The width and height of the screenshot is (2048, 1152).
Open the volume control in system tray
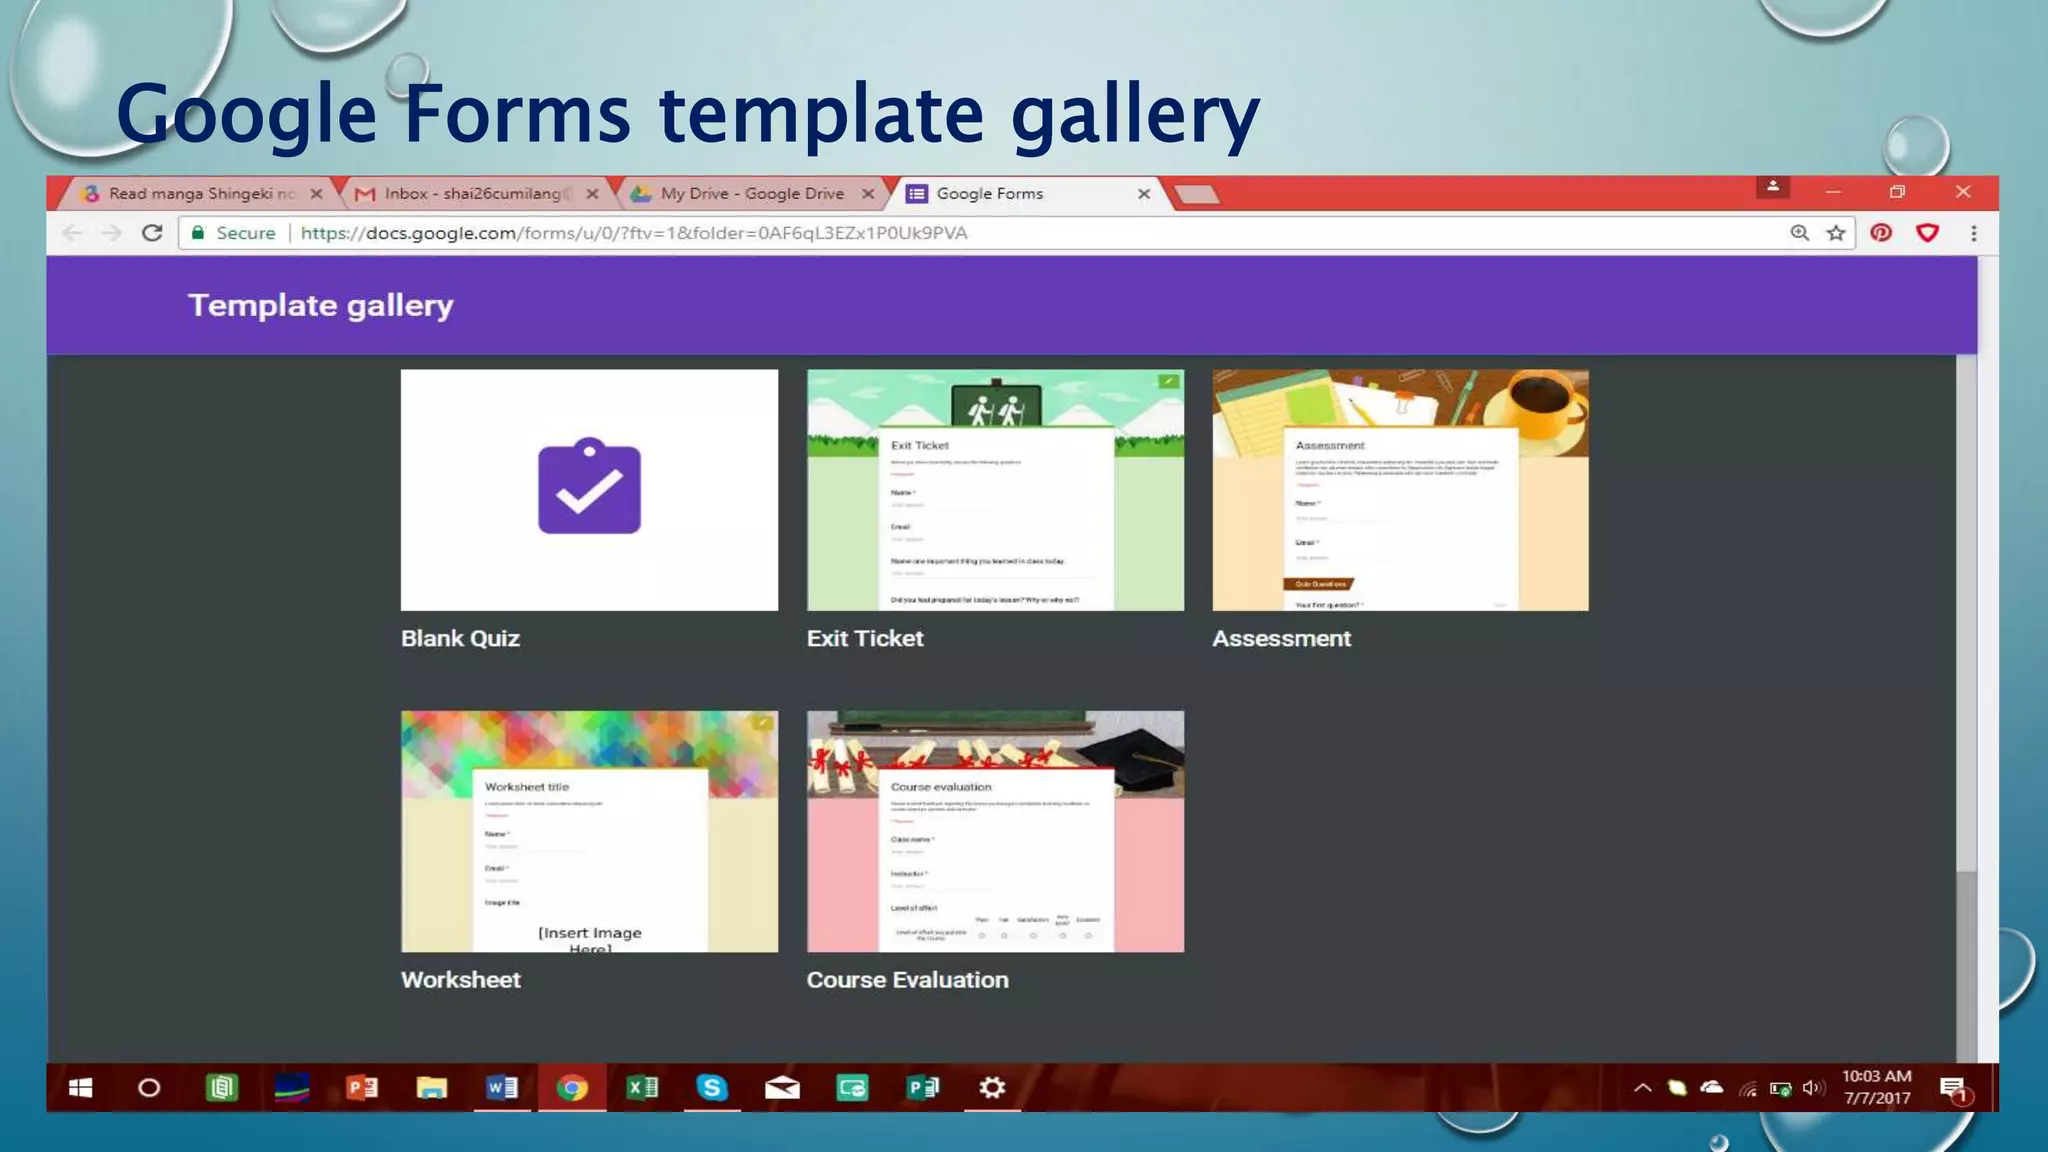(x=1813, y=1088)
